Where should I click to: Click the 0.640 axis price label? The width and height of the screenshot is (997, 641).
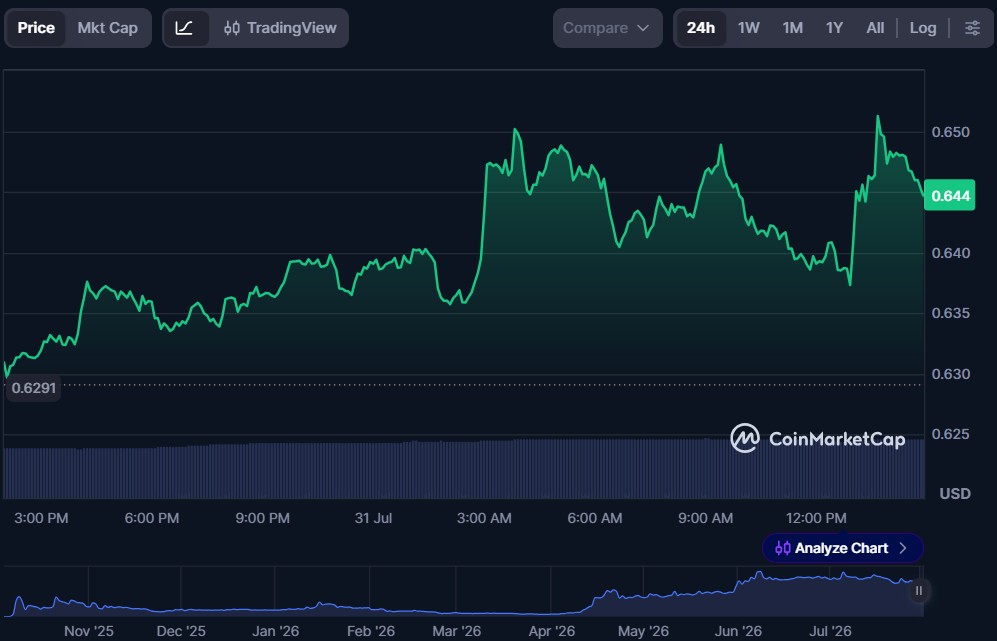tap(951, 253)
